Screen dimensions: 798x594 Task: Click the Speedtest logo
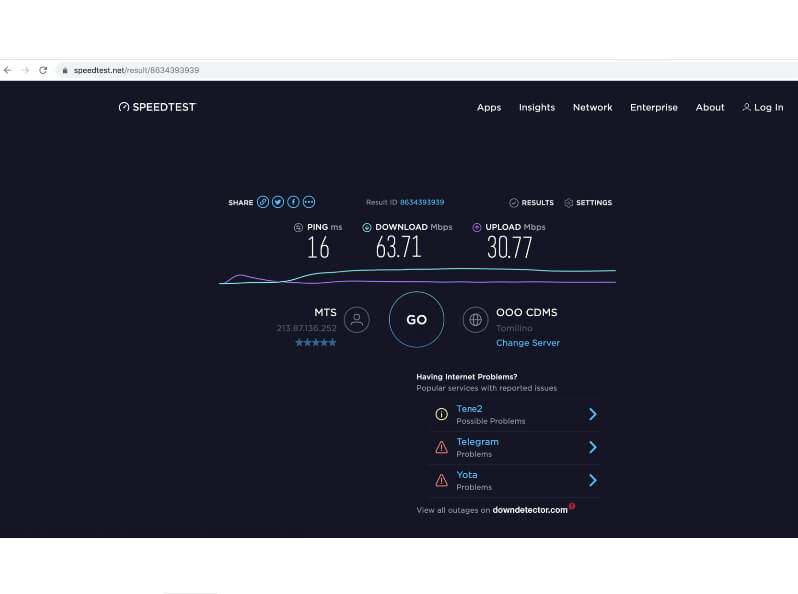point(157,107)
